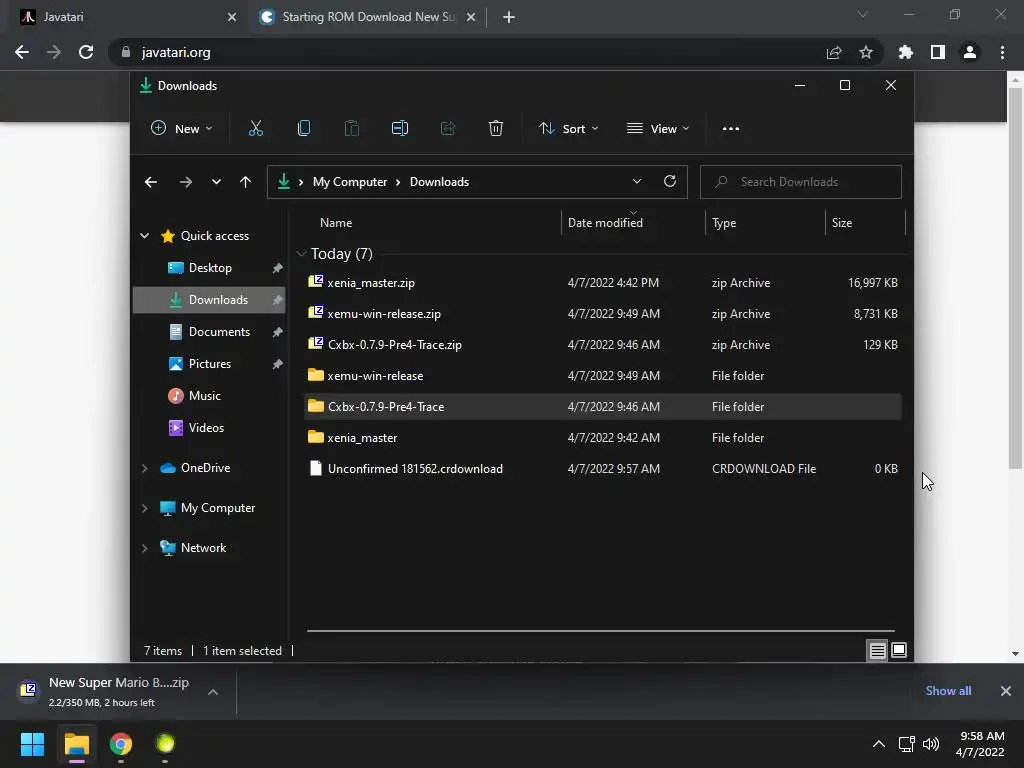The width and height of the screenshot is (1024, 768).
Task: Go up one folder level
Action: tap(246, 182)
